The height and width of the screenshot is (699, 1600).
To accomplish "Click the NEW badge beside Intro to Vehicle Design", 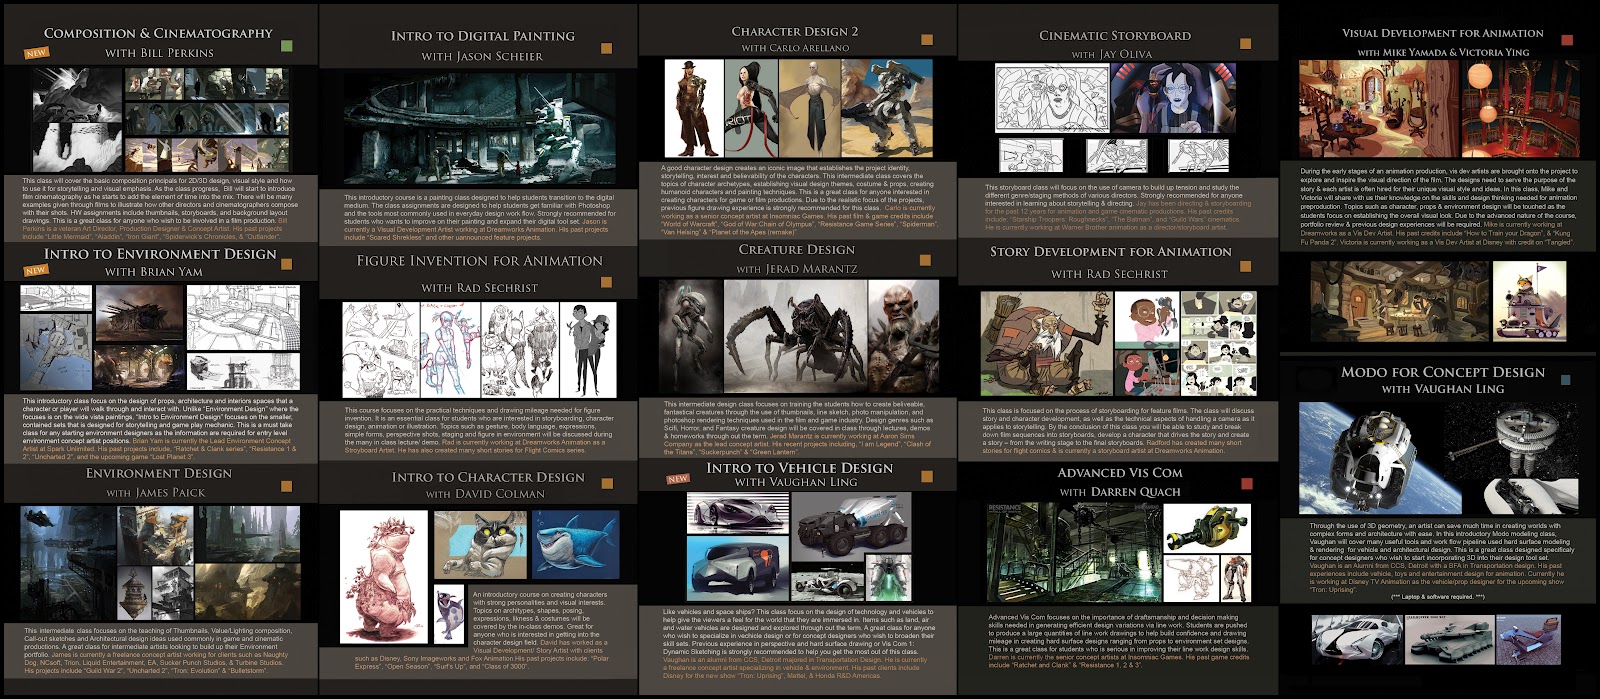I will point(678,479).
